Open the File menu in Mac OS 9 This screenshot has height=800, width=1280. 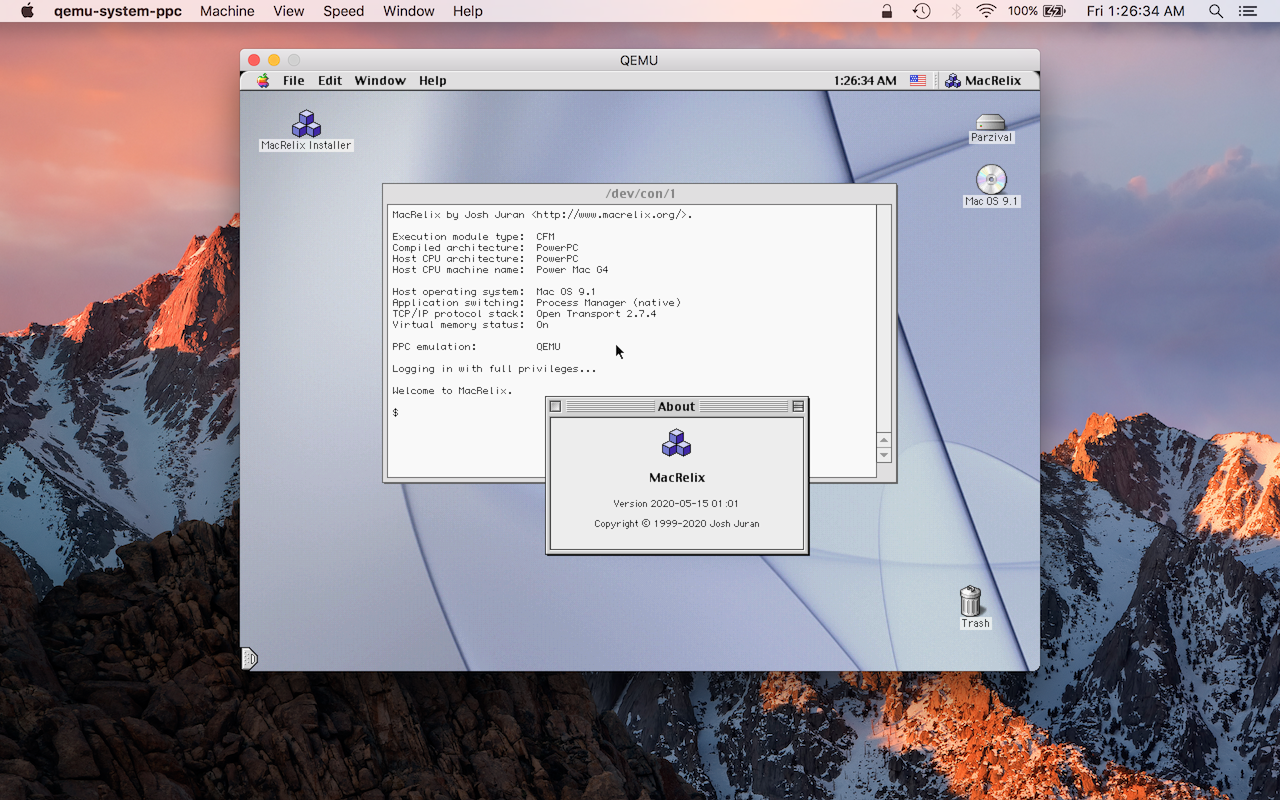click(293, 81)
